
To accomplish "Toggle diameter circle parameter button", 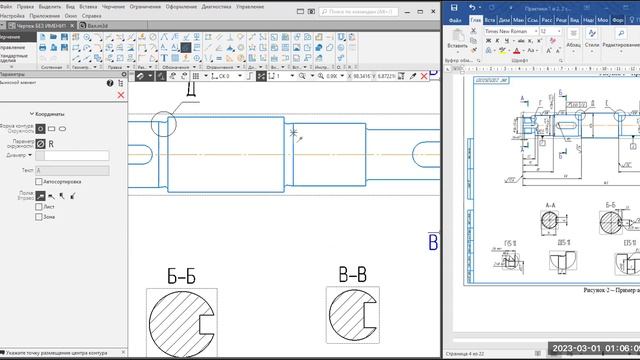I will pyautogui.click(x=40, y=144).
